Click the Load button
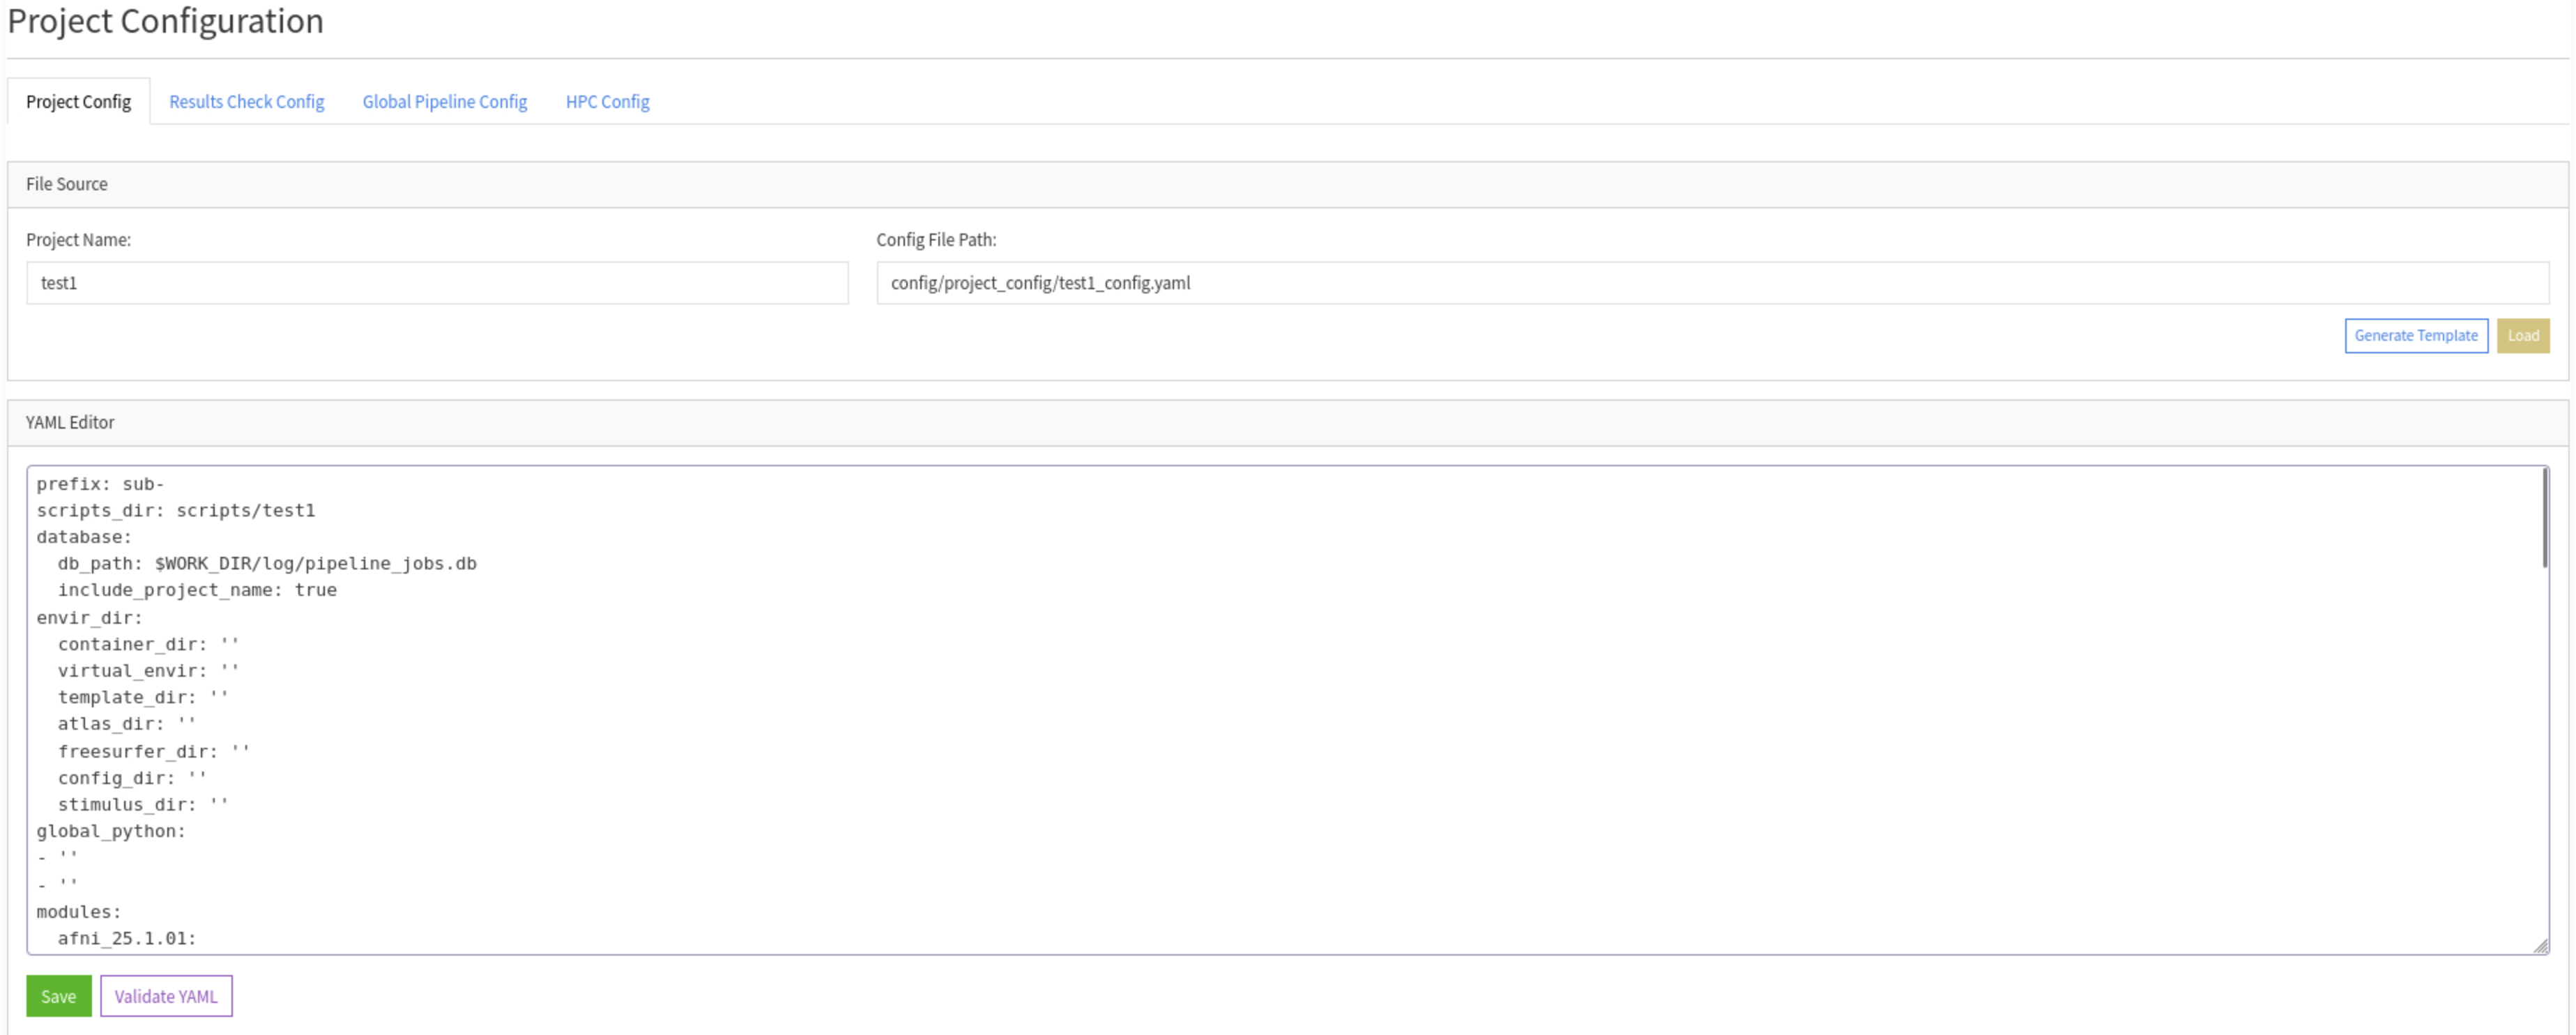The image size is (2576, 1035). click(2522, 336)
